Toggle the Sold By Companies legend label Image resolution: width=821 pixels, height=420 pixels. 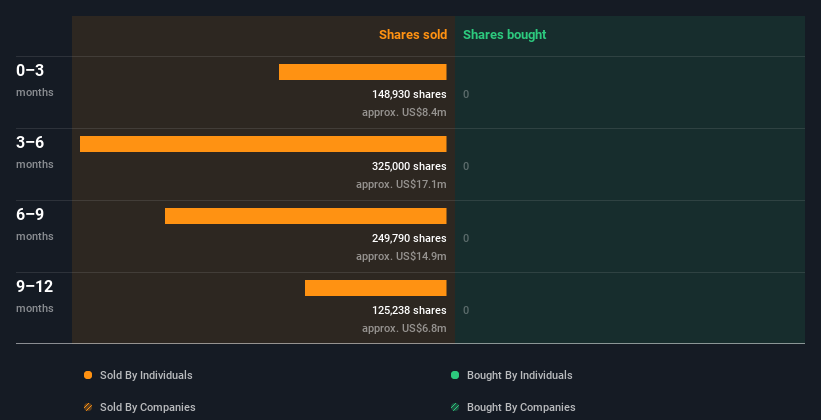[148, 407]
